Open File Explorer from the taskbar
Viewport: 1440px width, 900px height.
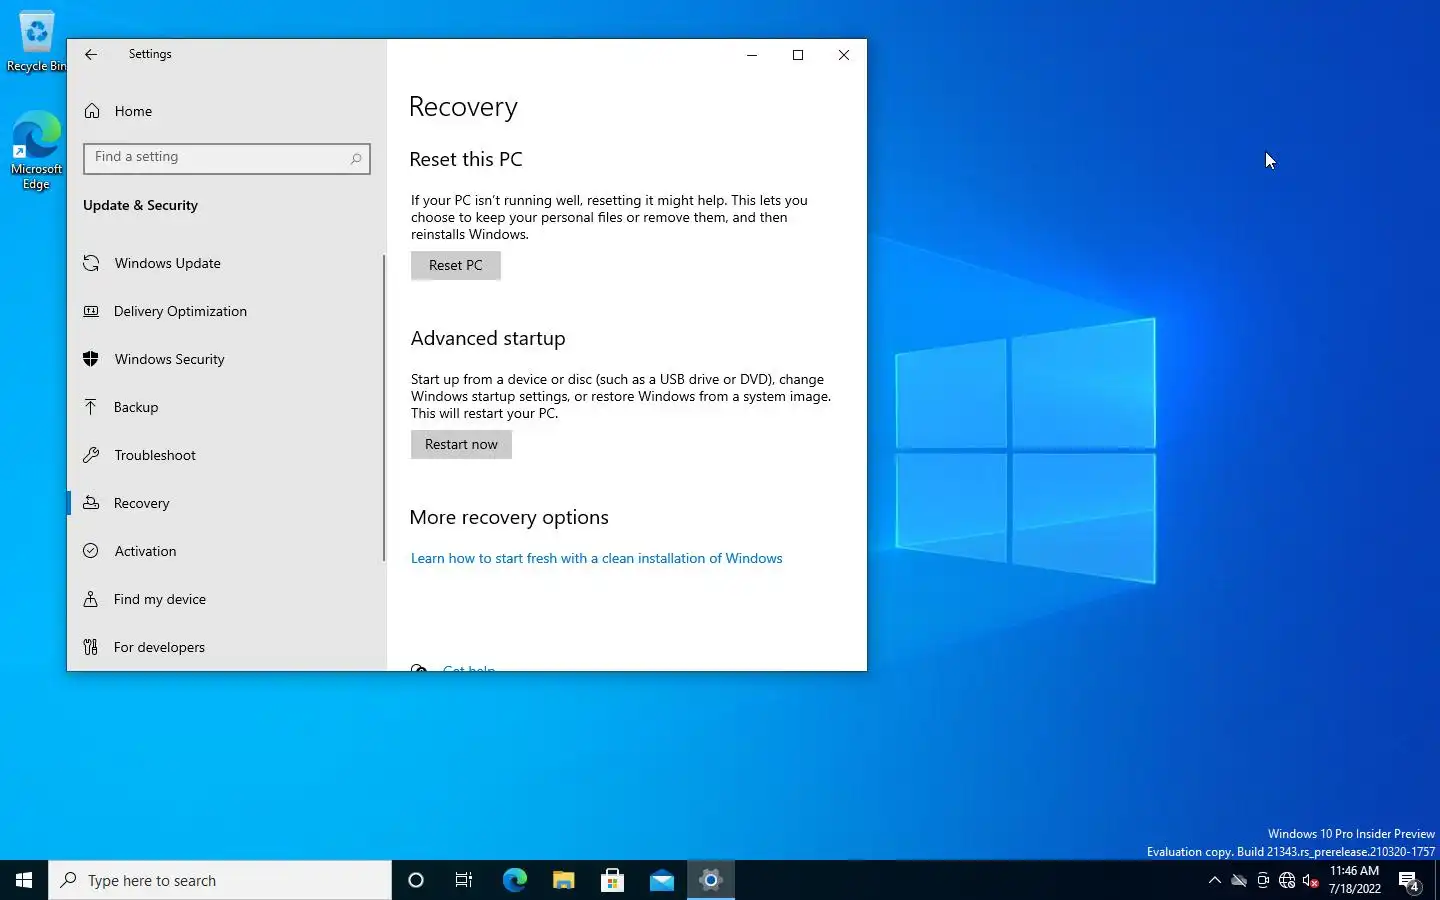coord(563,880)
